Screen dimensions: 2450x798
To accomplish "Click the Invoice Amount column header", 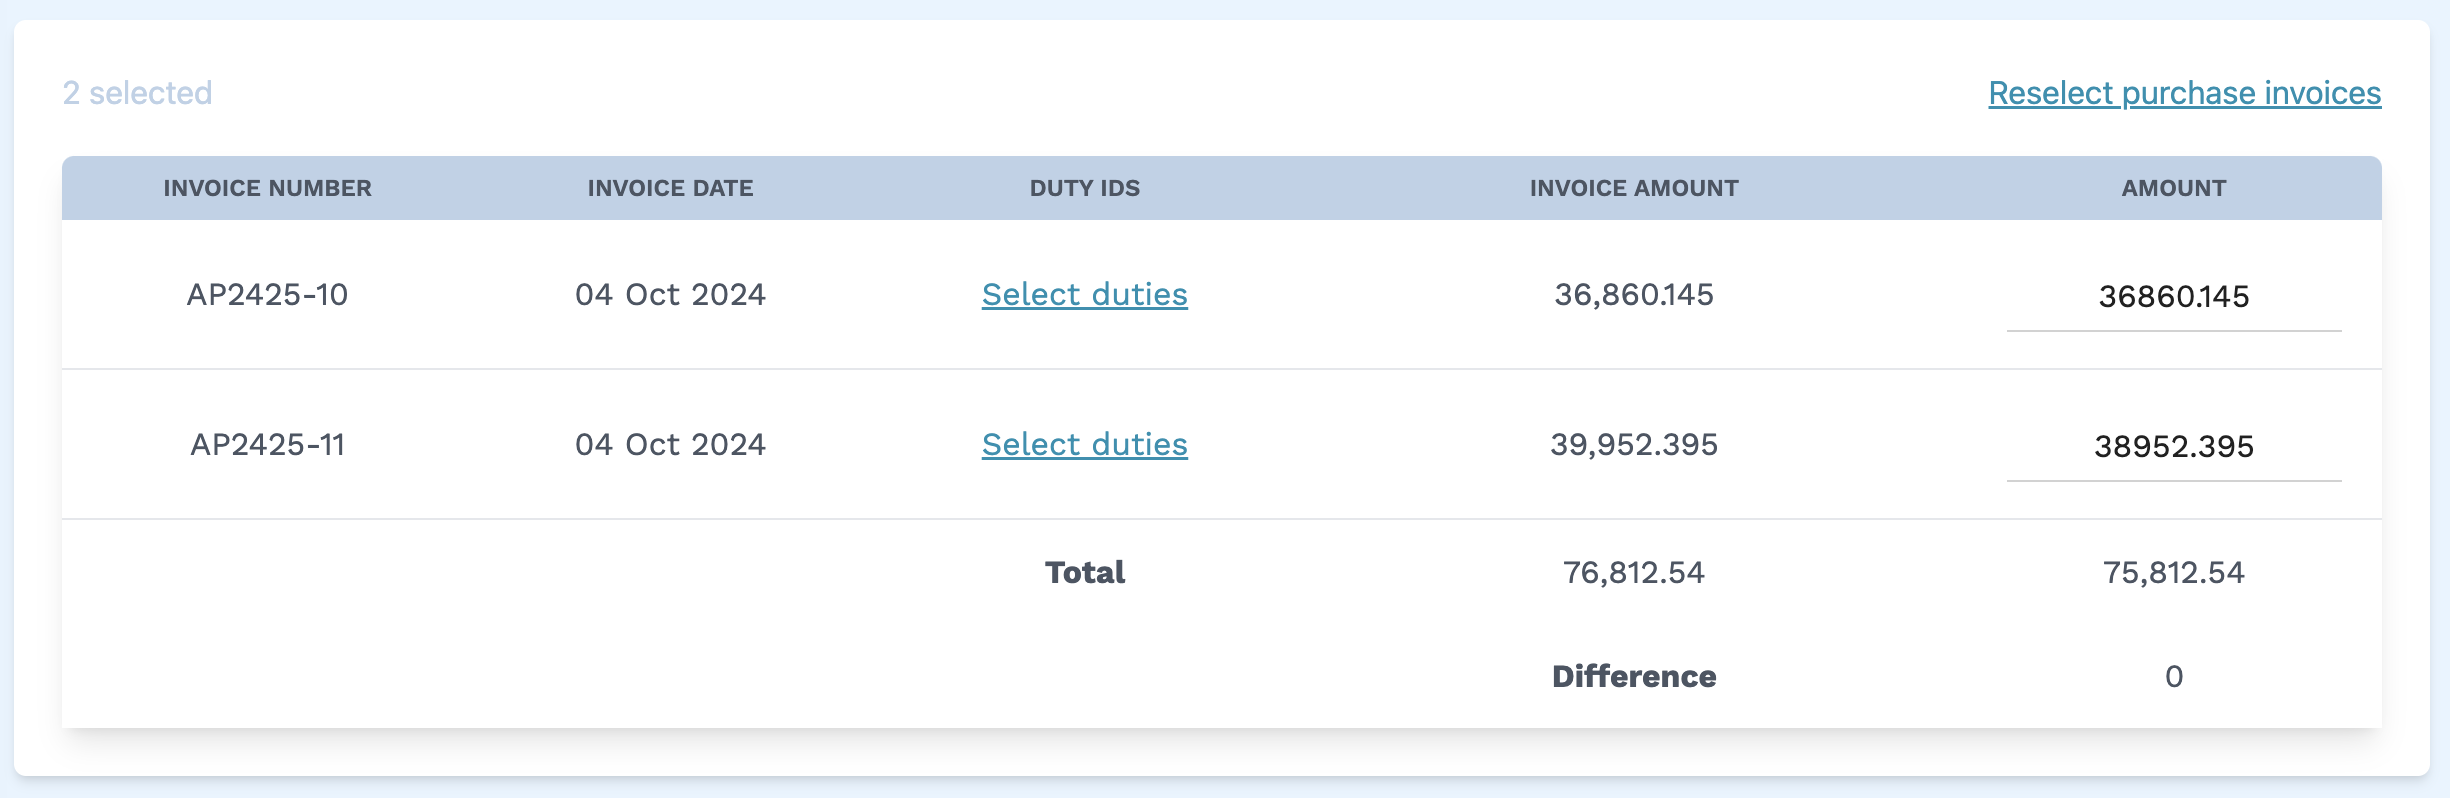I will [1633, 188].
